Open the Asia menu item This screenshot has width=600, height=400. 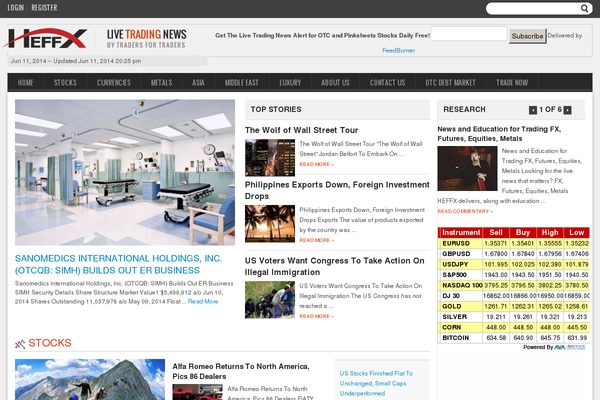tap(198, 83)
